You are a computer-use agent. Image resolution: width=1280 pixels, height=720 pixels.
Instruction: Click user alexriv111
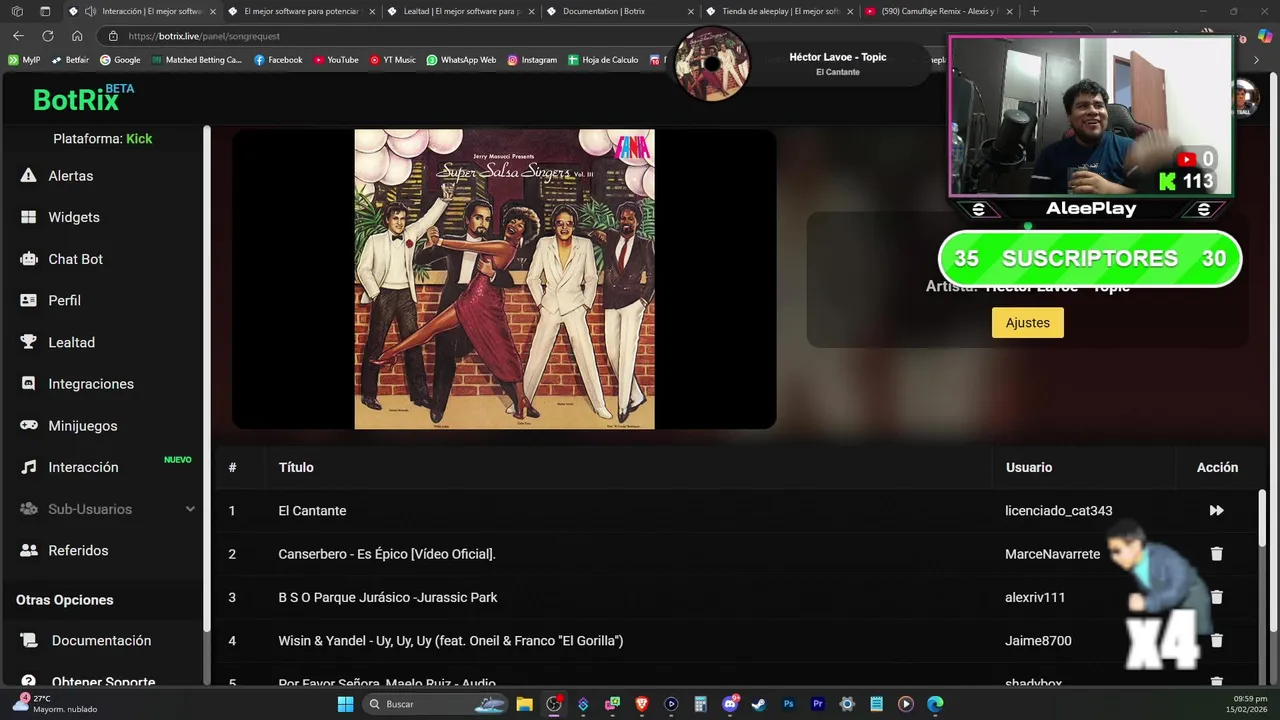(1035, 597)
